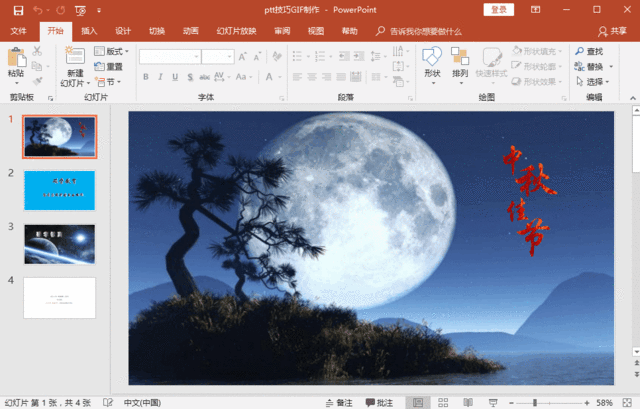Select slide 2 thumbnail
This screenshot has height=409, width=640.
pos(59,190)
